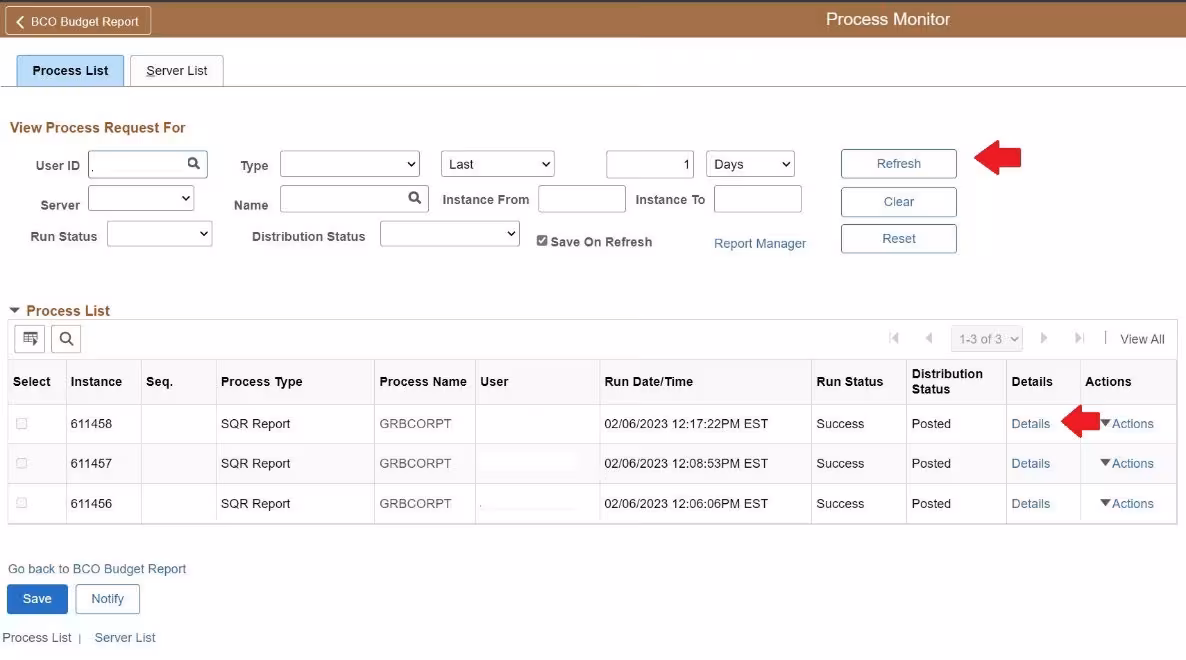Open Details for instance 611457
This screenshot has width=1186, height=660.
pyautogui.click(x=1030, y=463)
